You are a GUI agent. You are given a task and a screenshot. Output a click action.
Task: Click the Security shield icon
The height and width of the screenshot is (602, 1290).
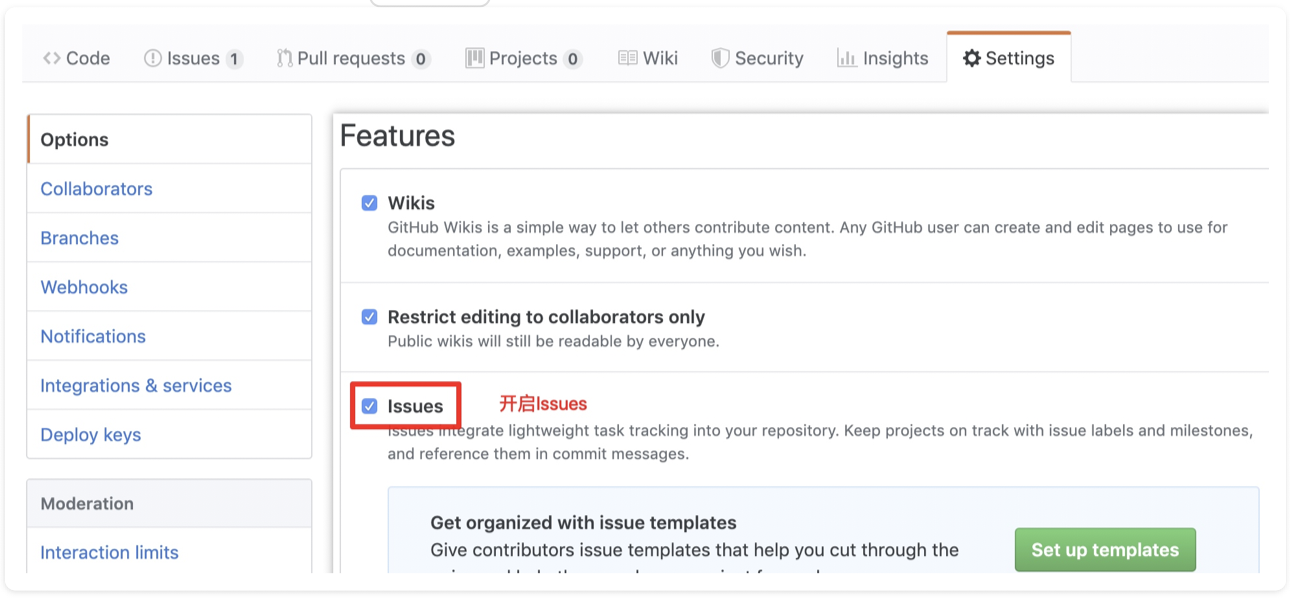[720, 59]
